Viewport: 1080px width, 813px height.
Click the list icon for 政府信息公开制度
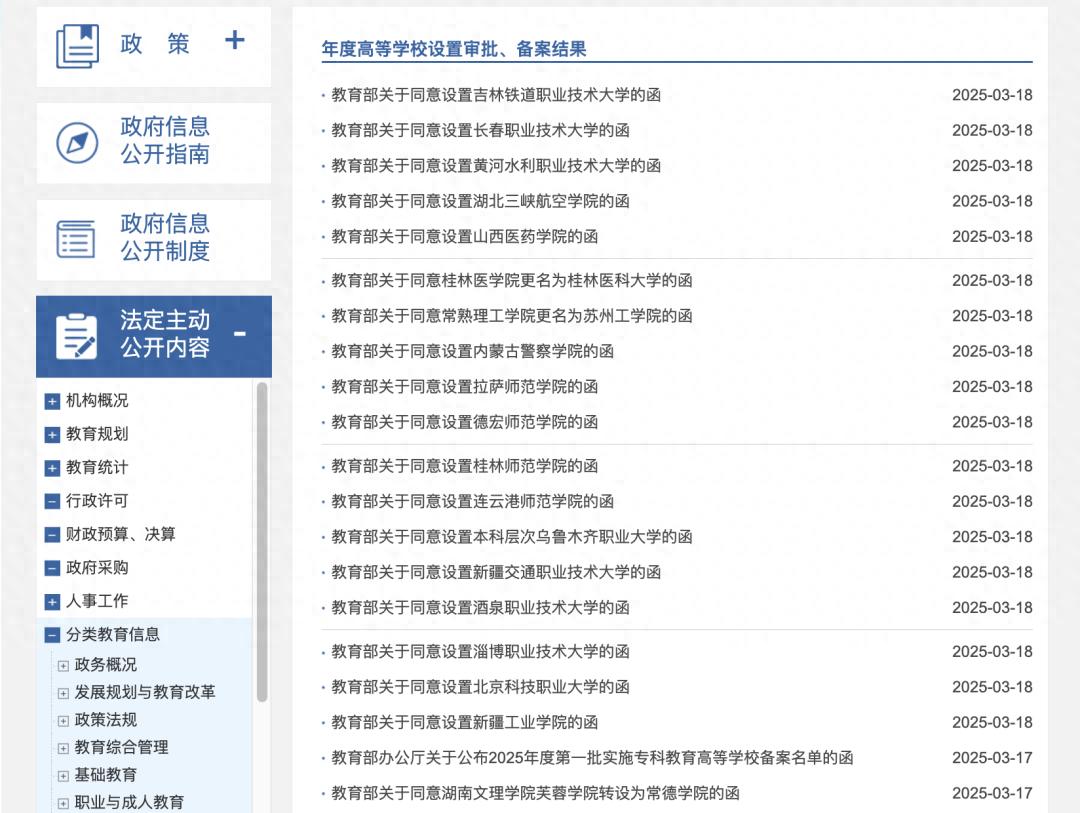pos(77,239)
